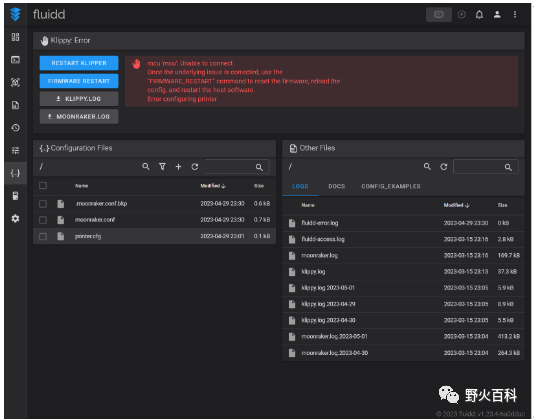Screen dimensions: 534x419
Task: Open the Tune sliders sidebar icon
Action: click(15, 151)
